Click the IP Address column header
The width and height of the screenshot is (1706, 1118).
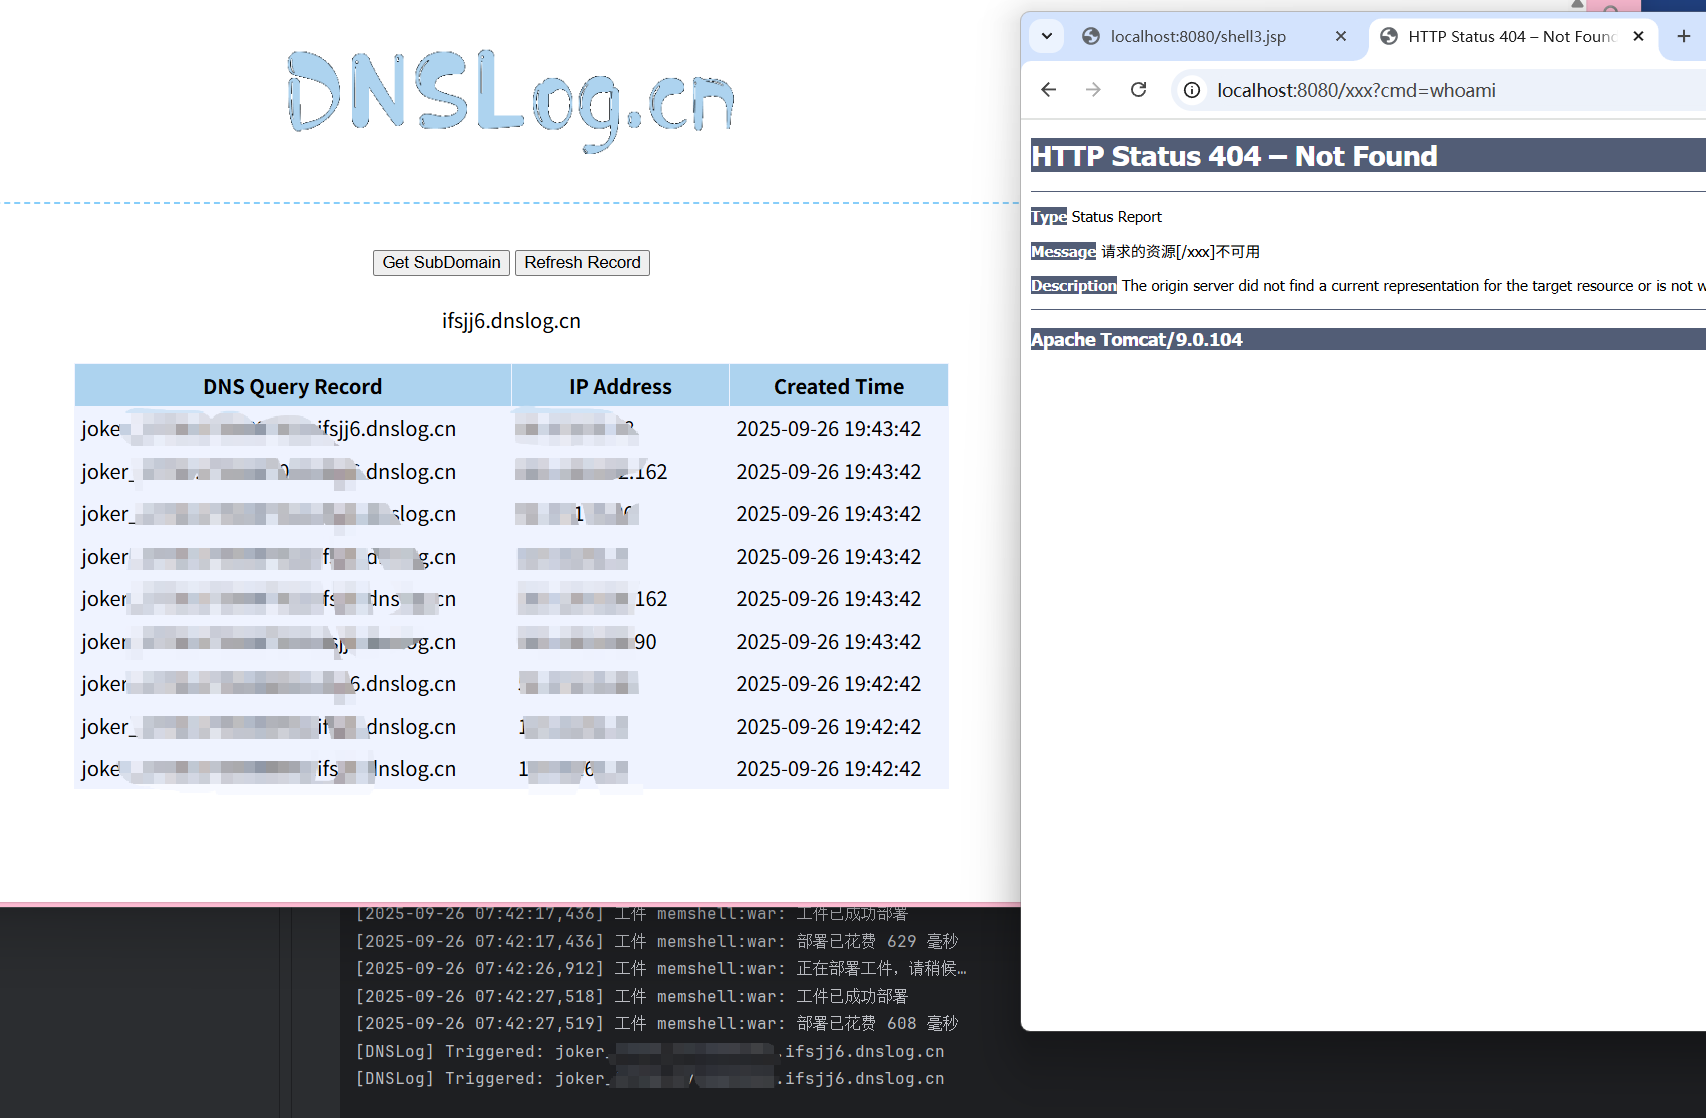point(620,387)
